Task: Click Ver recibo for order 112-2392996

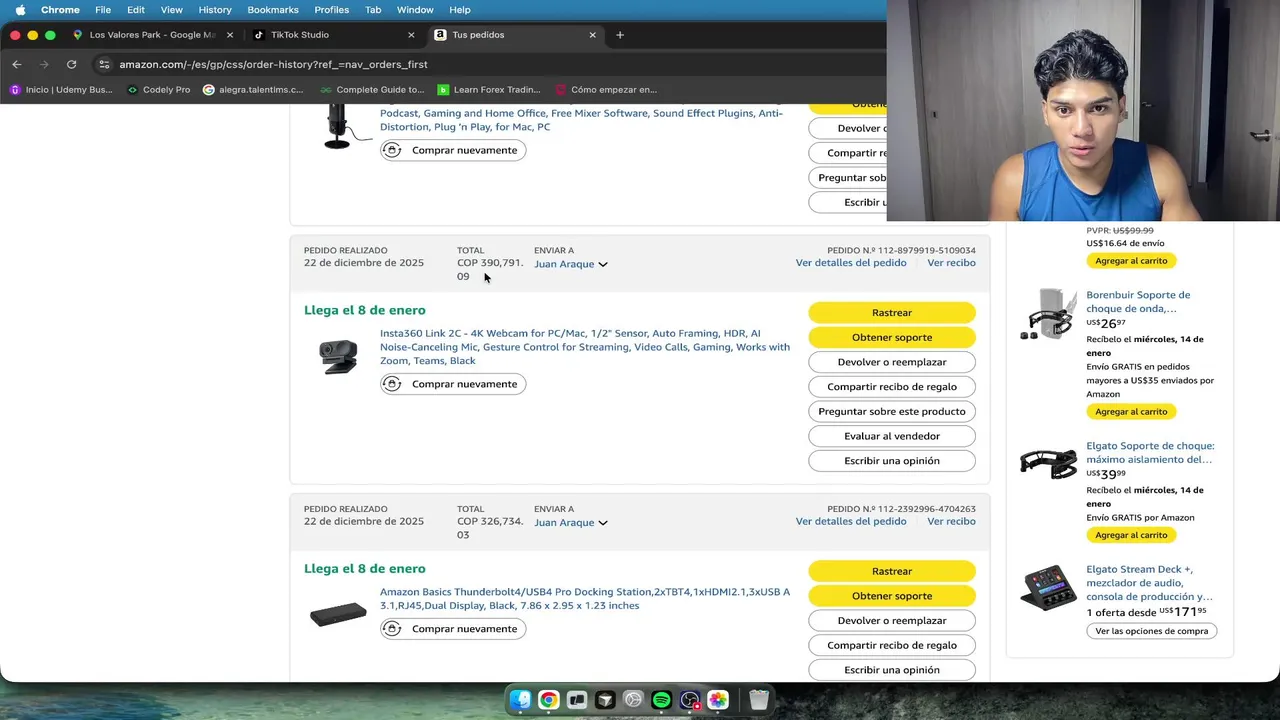Action: click(x=951, y=522)
